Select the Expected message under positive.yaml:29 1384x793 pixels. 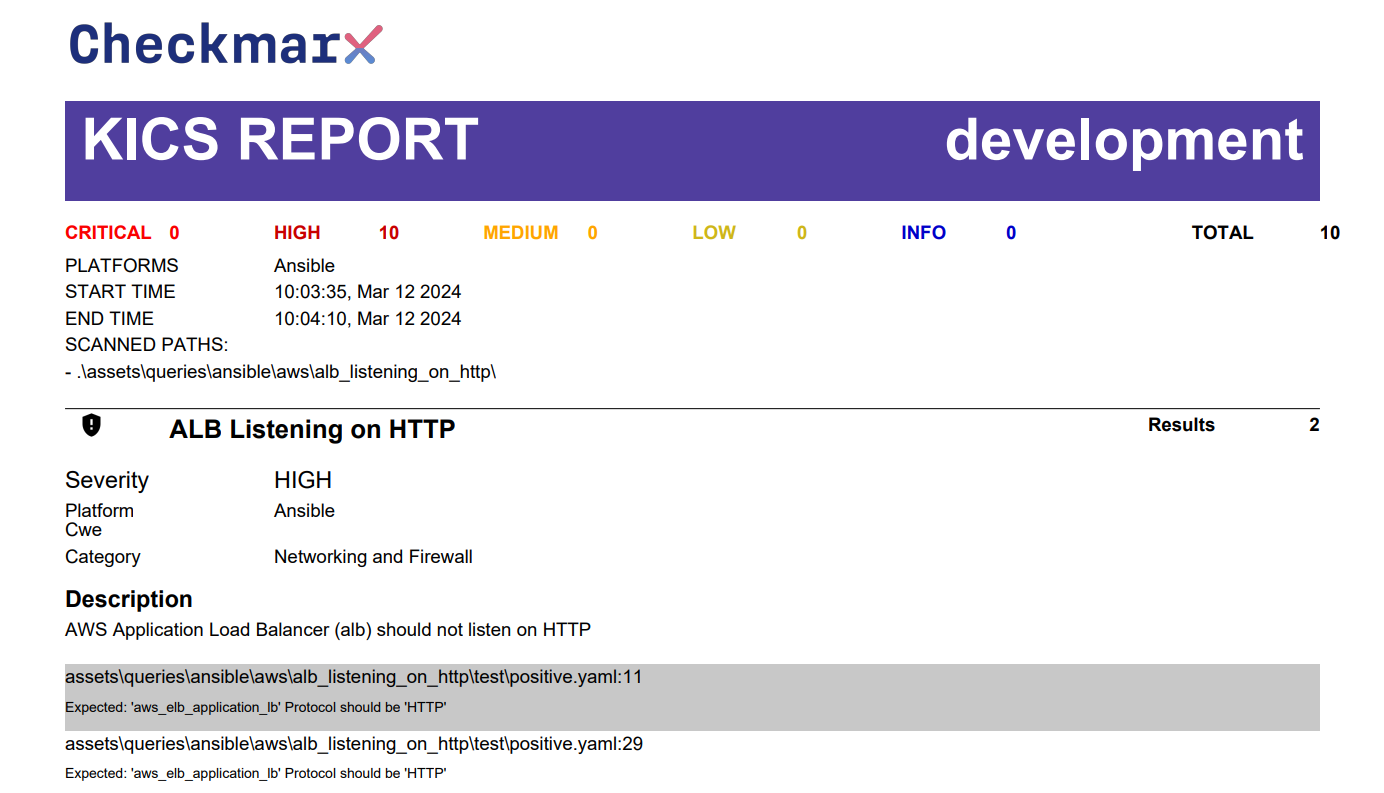[255, 774]
